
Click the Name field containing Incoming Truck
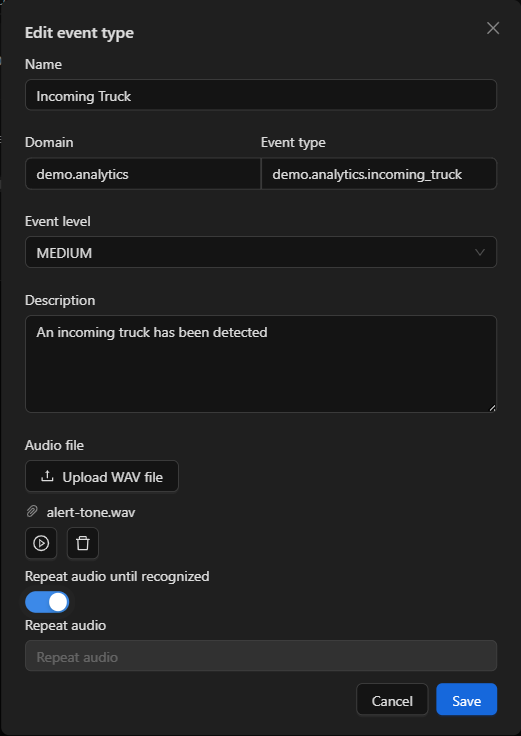pos(261,95)
